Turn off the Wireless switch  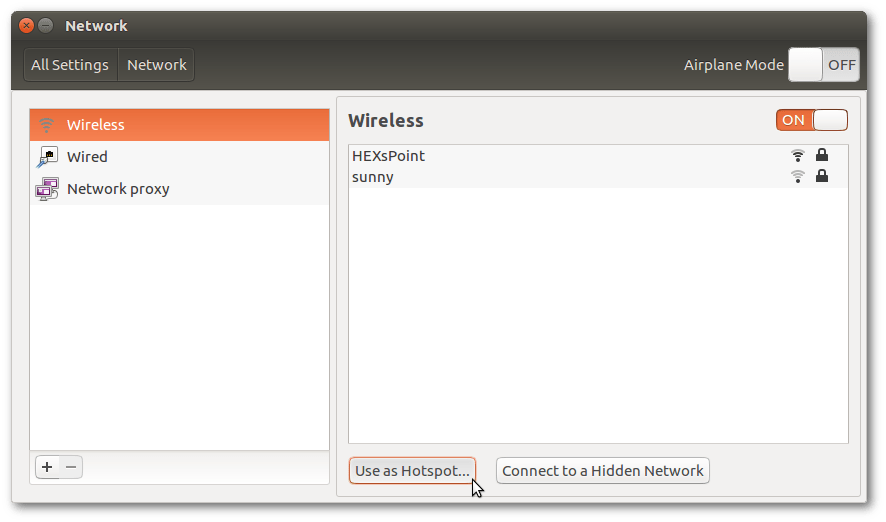pyautogui.click(x=811, y=120)
